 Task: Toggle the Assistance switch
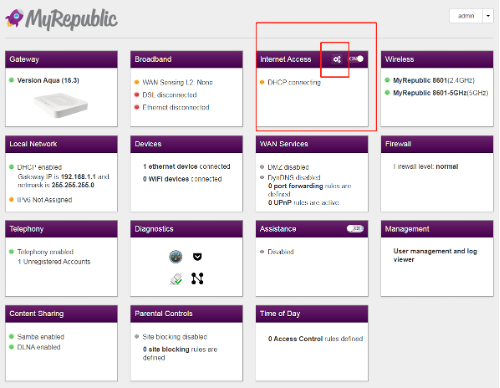coord(355,229)
